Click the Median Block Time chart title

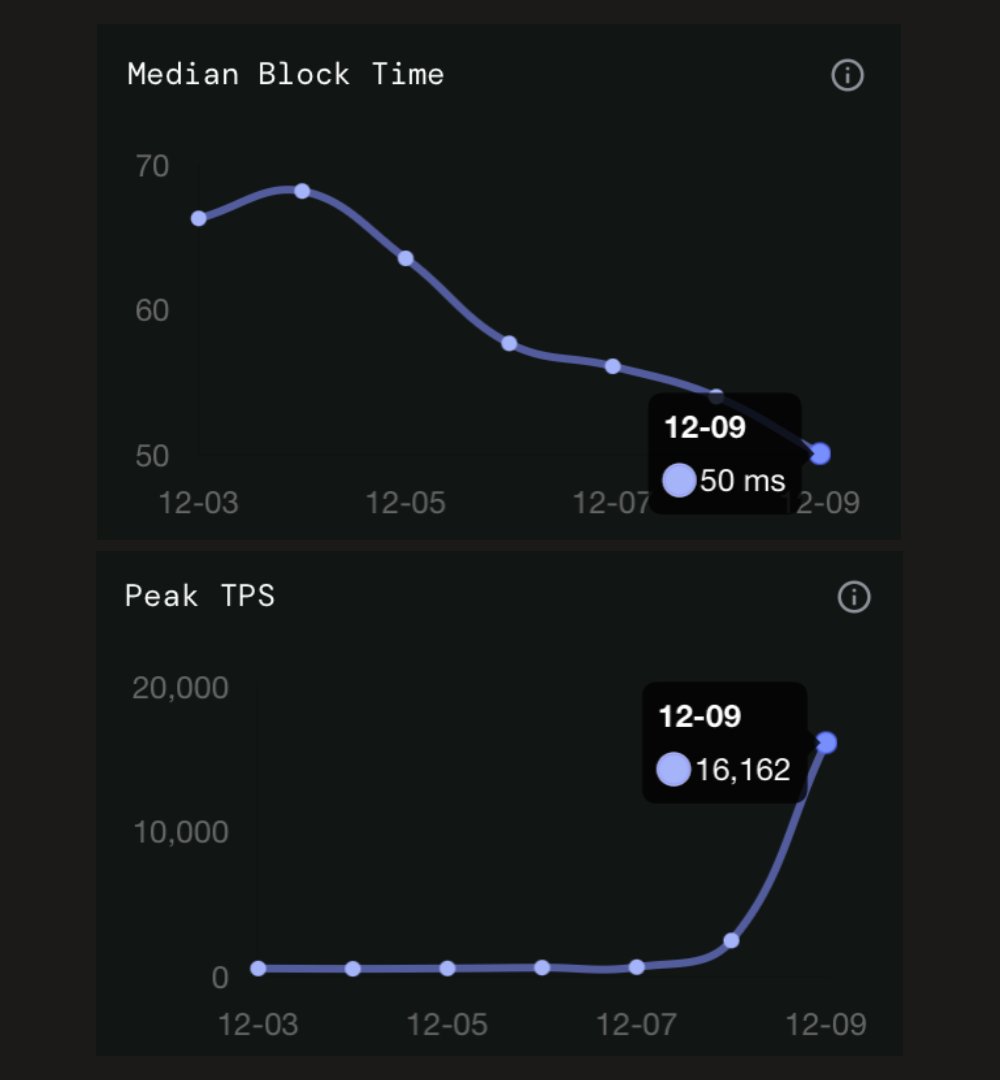(286, 75)
